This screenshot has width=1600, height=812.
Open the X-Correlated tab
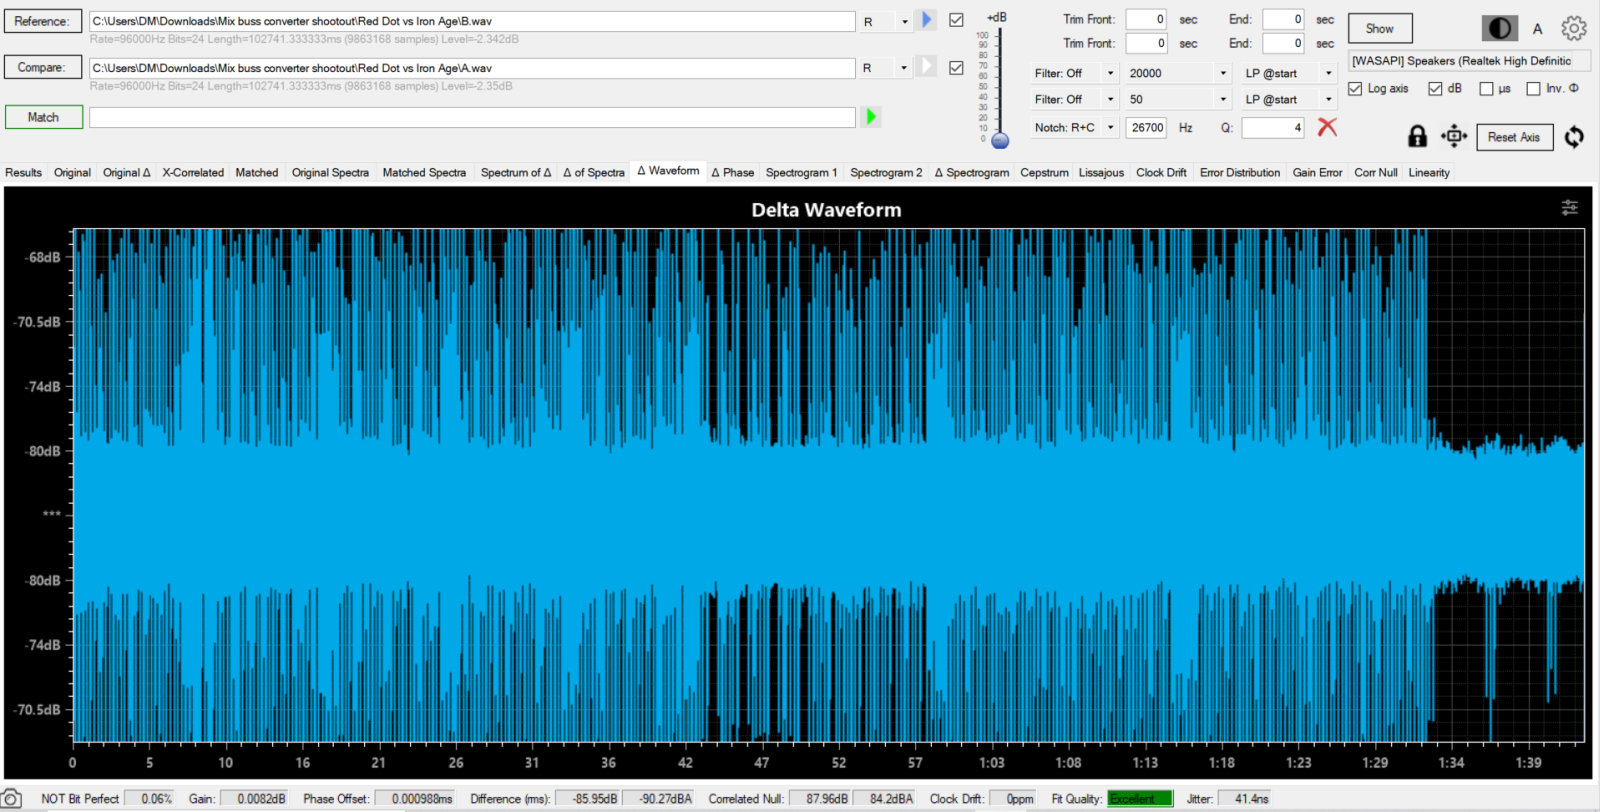[193, 172]
